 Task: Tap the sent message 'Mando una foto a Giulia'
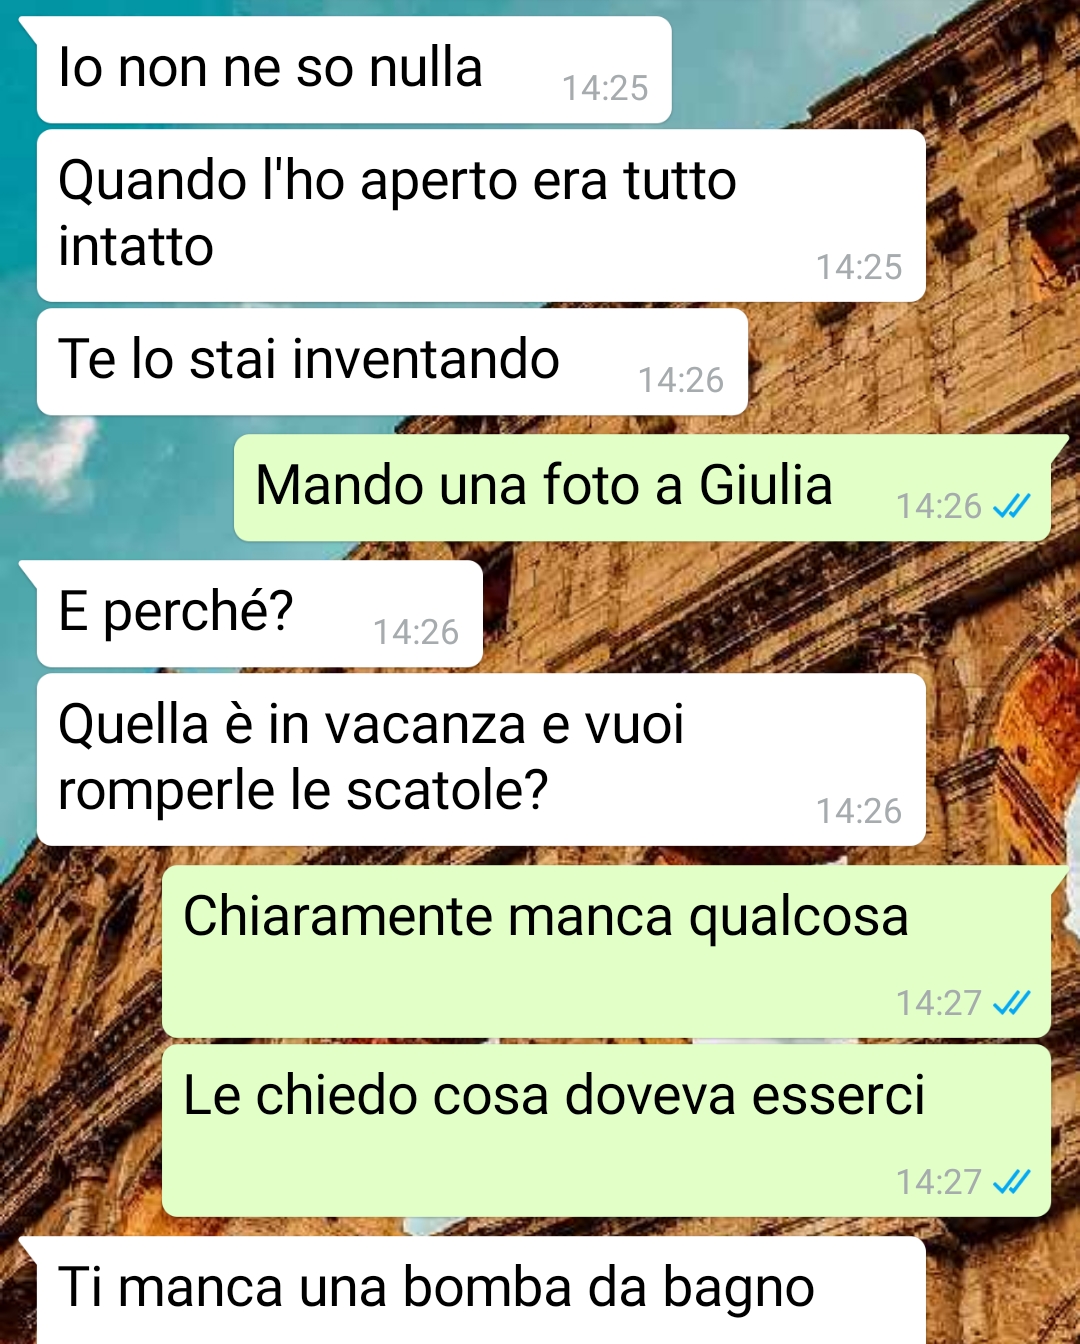click(x=642, y=488)
